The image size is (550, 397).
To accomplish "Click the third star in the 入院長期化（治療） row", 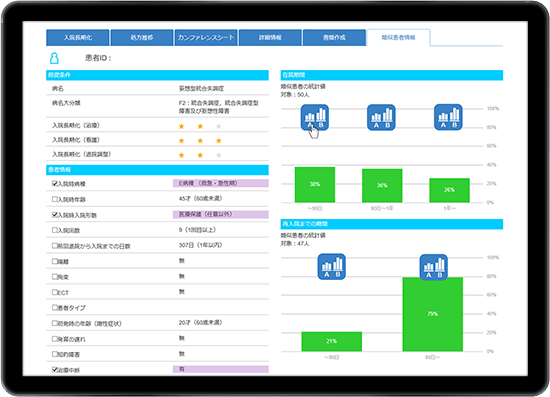I will pos(219,126).
